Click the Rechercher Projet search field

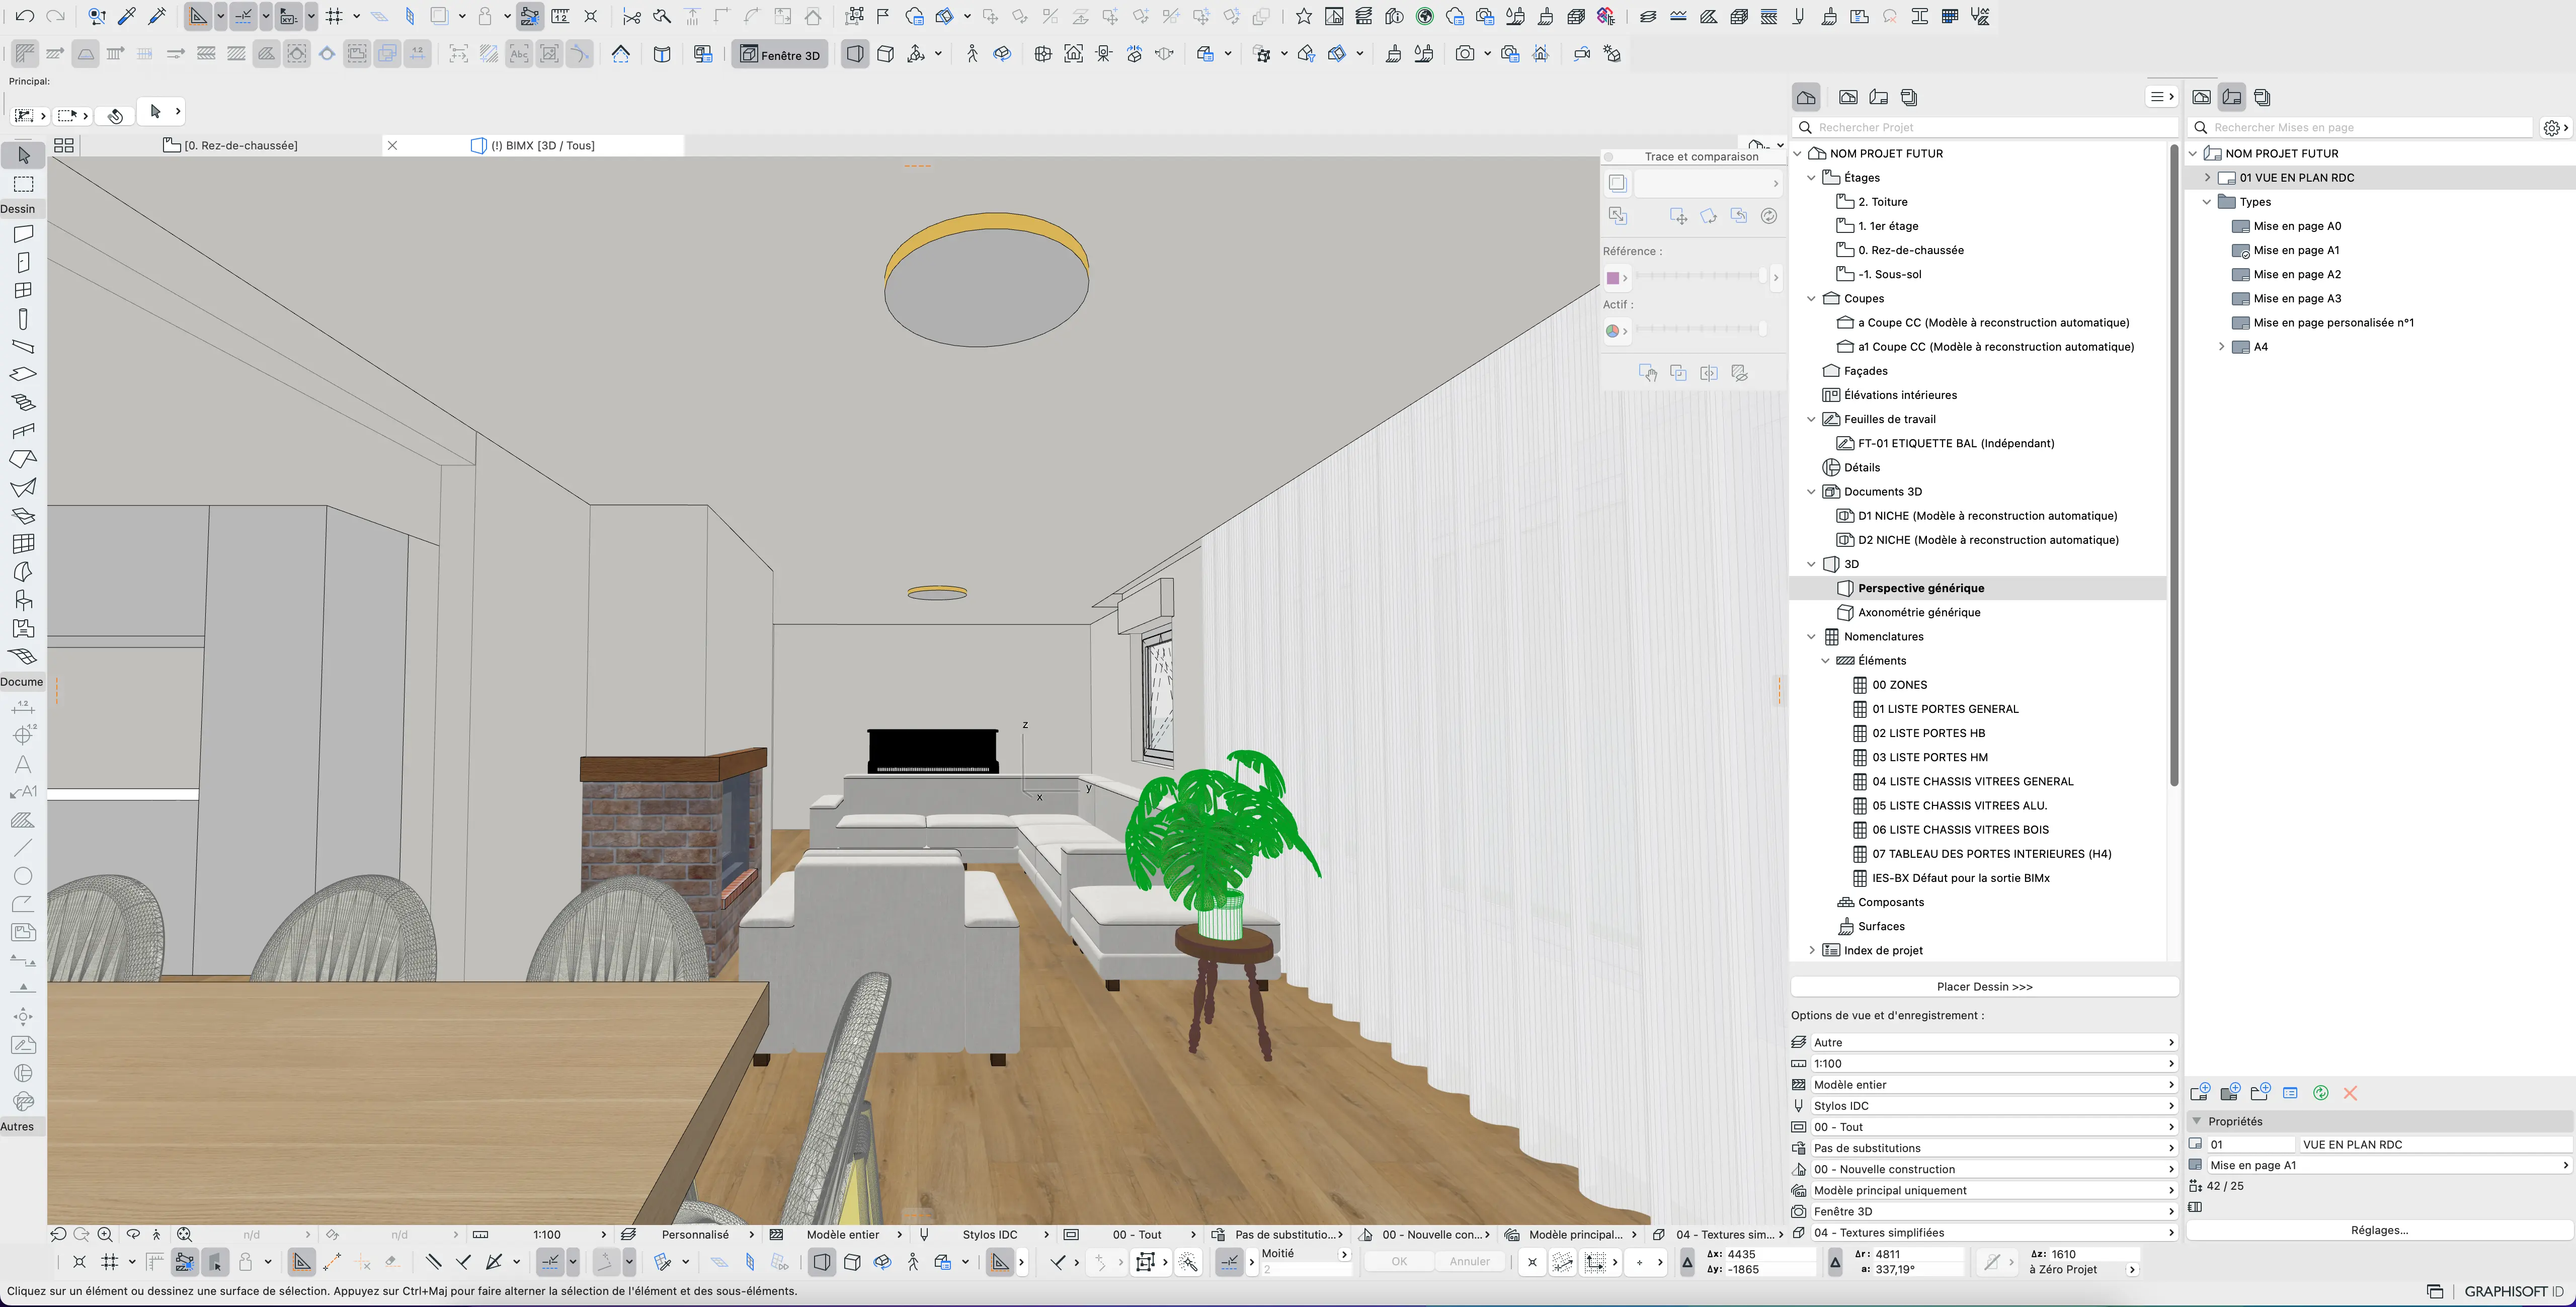coord(1984,128)
